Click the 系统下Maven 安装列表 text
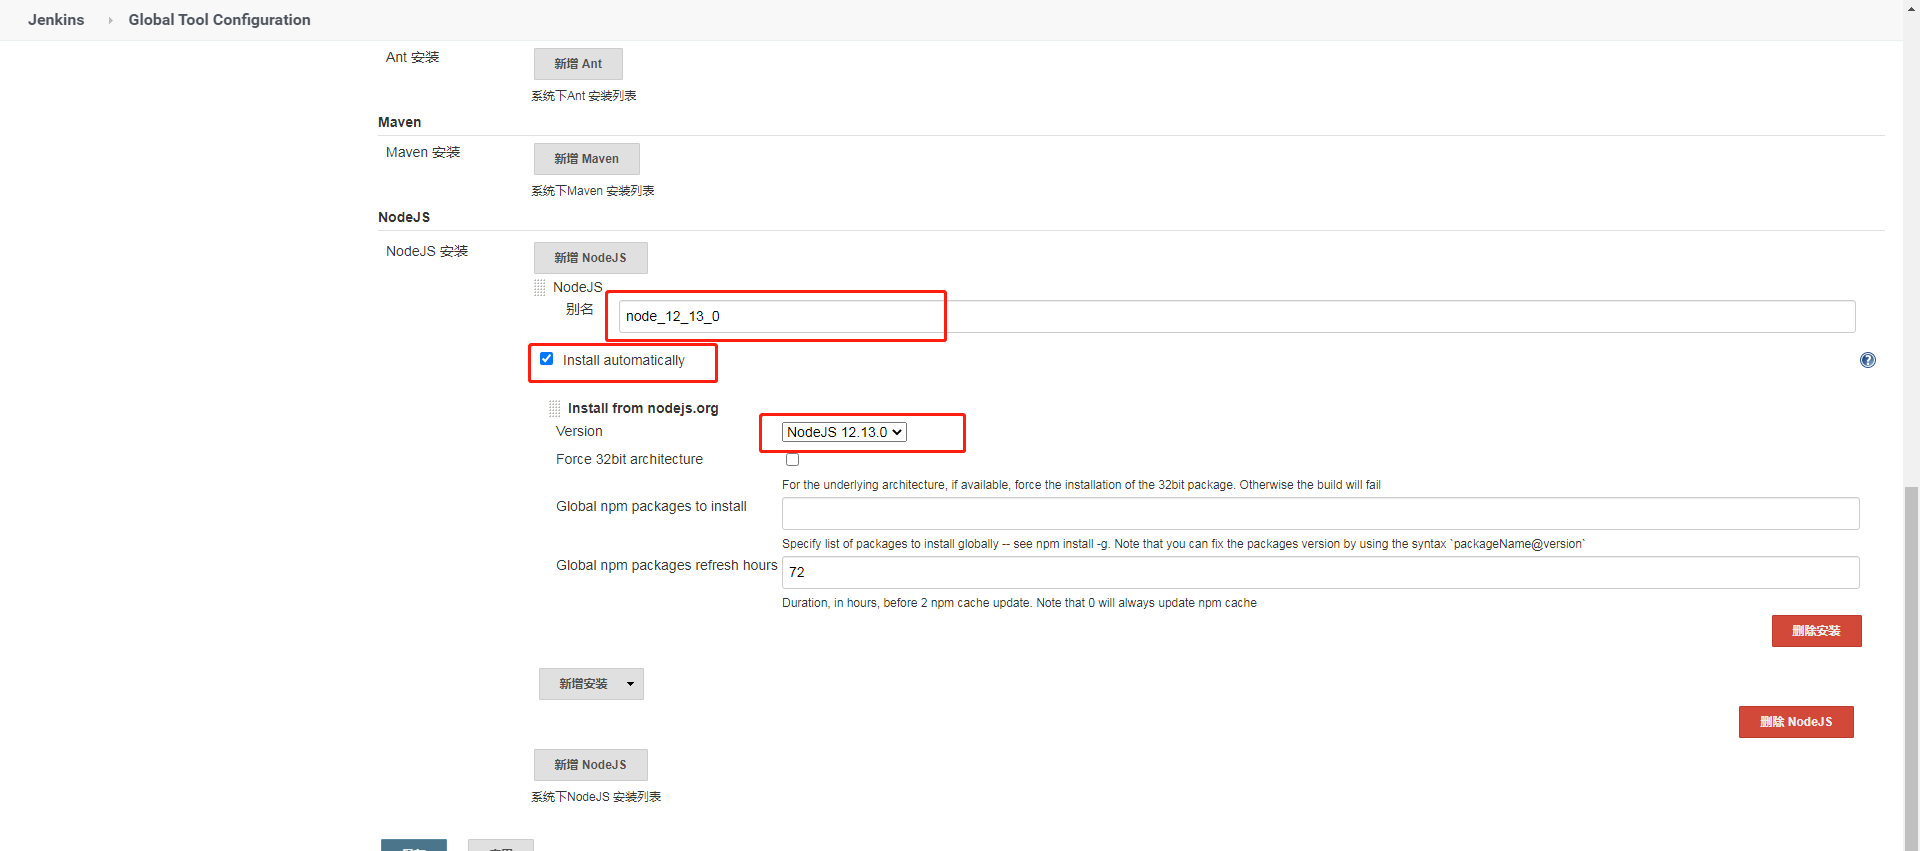 click(593, 191)
